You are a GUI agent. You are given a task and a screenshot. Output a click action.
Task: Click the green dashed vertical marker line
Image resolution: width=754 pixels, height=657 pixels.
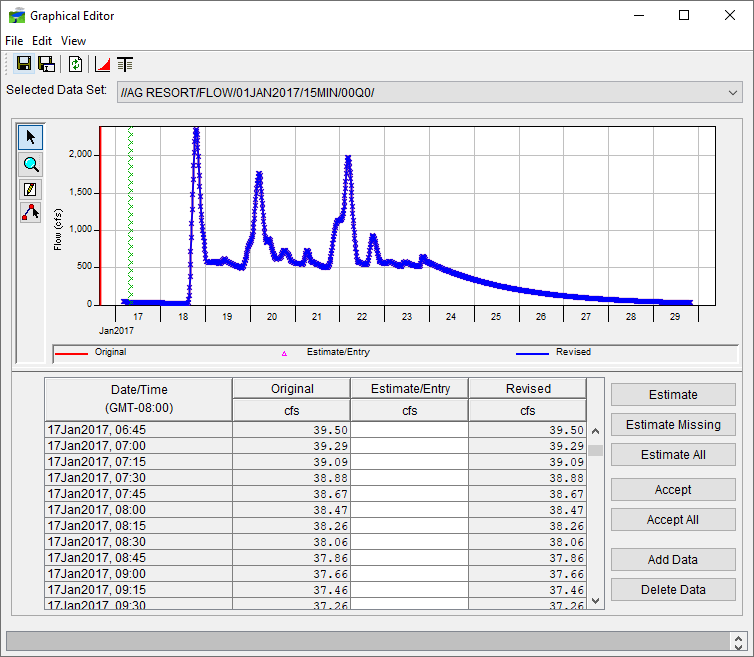click(130, 215)
